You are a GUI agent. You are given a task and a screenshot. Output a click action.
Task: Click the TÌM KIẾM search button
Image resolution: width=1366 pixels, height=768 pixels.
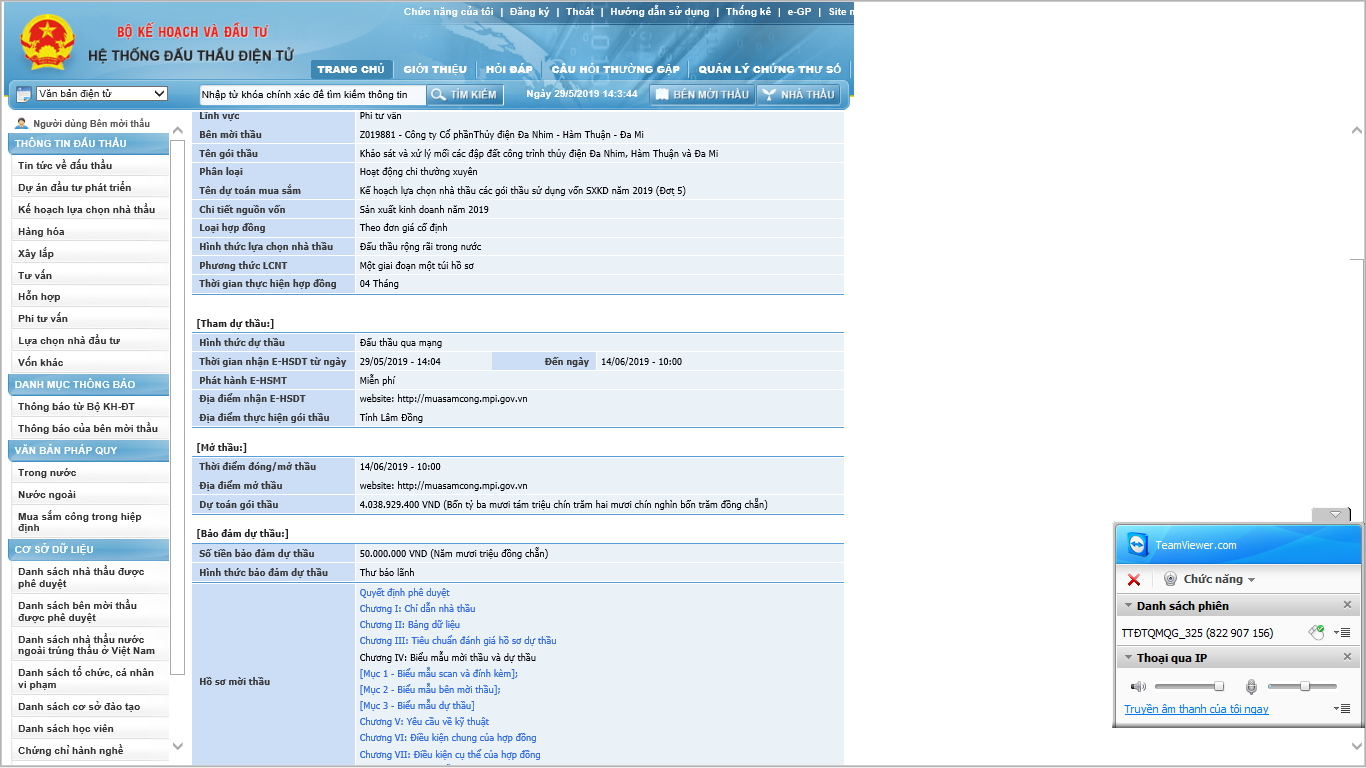[463, 94]
